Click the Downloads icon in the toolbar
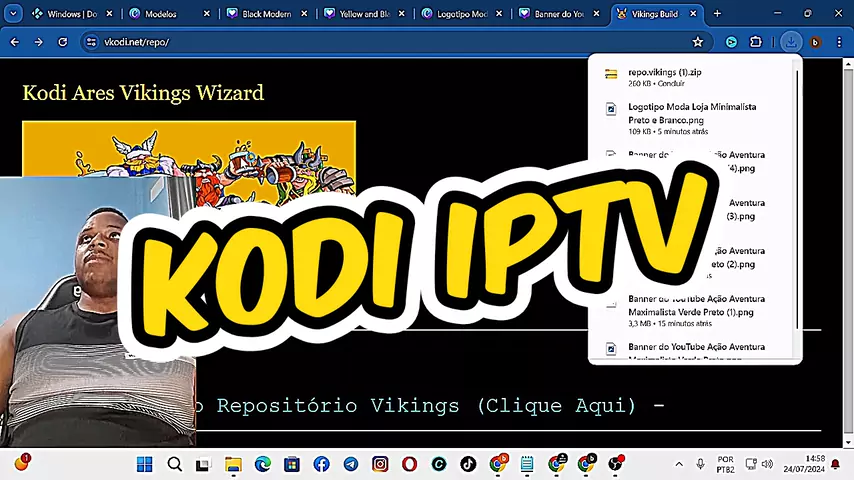 click(x=791, y=42)
